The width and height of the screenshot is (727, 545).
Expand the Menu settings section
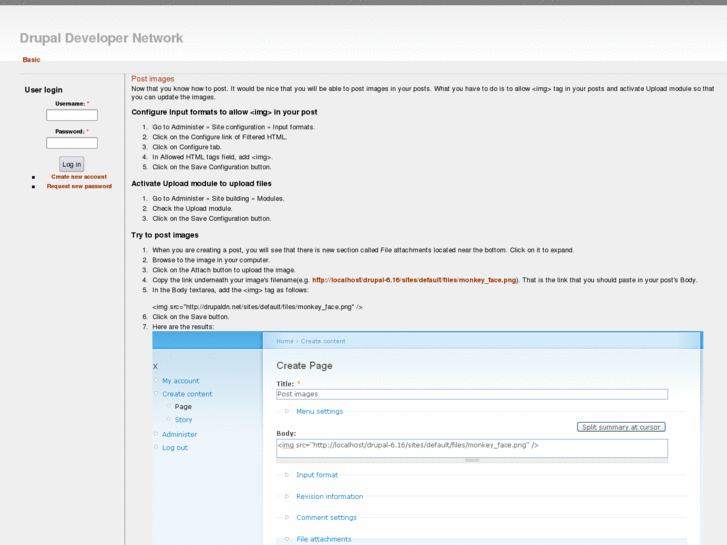pos(319,411)
